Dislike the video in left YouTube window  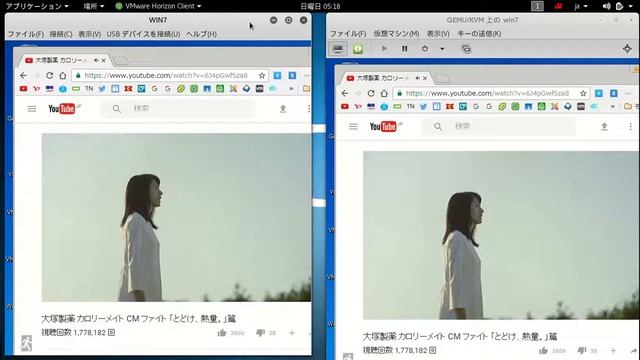(x=260, y=333)
